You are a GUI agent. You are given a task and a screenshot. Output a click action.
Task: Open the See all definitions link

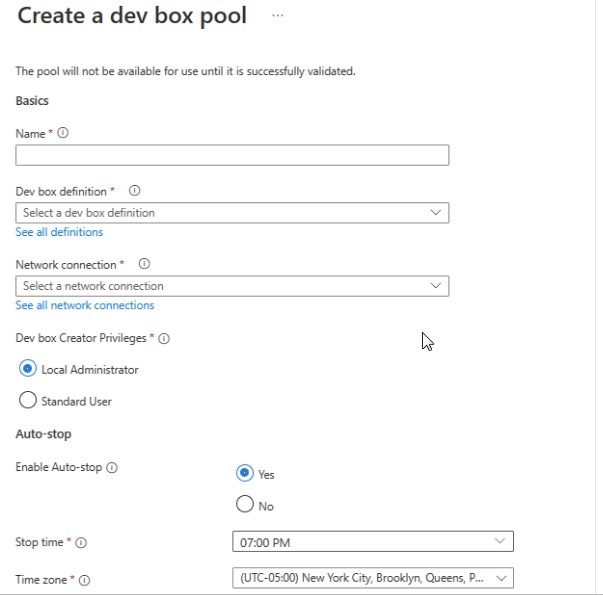pos(59,232)
